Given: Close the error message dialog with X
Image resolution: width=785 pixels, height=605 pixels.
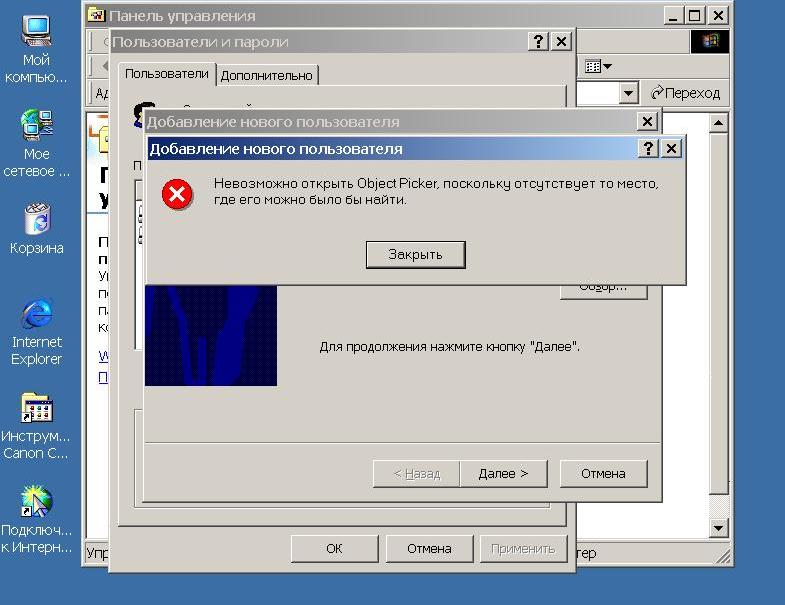Looking at the screenshot, I should pyautogui.click(x=671, y=149).
